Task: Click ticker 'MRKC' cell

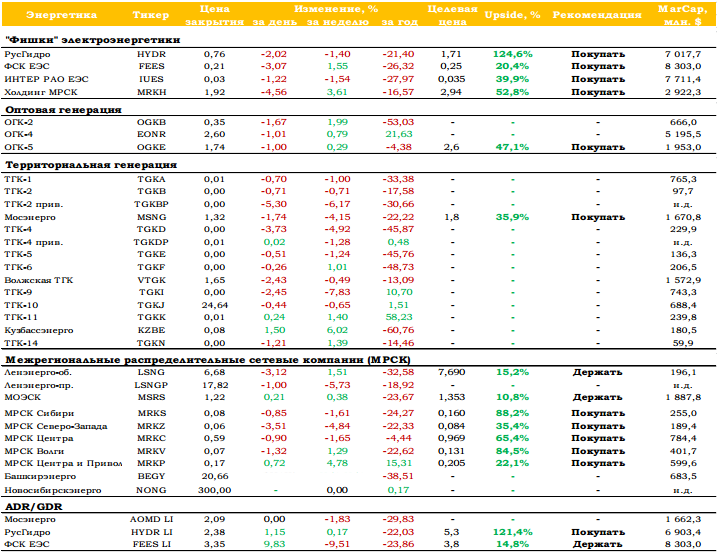Action: [152, 438]
